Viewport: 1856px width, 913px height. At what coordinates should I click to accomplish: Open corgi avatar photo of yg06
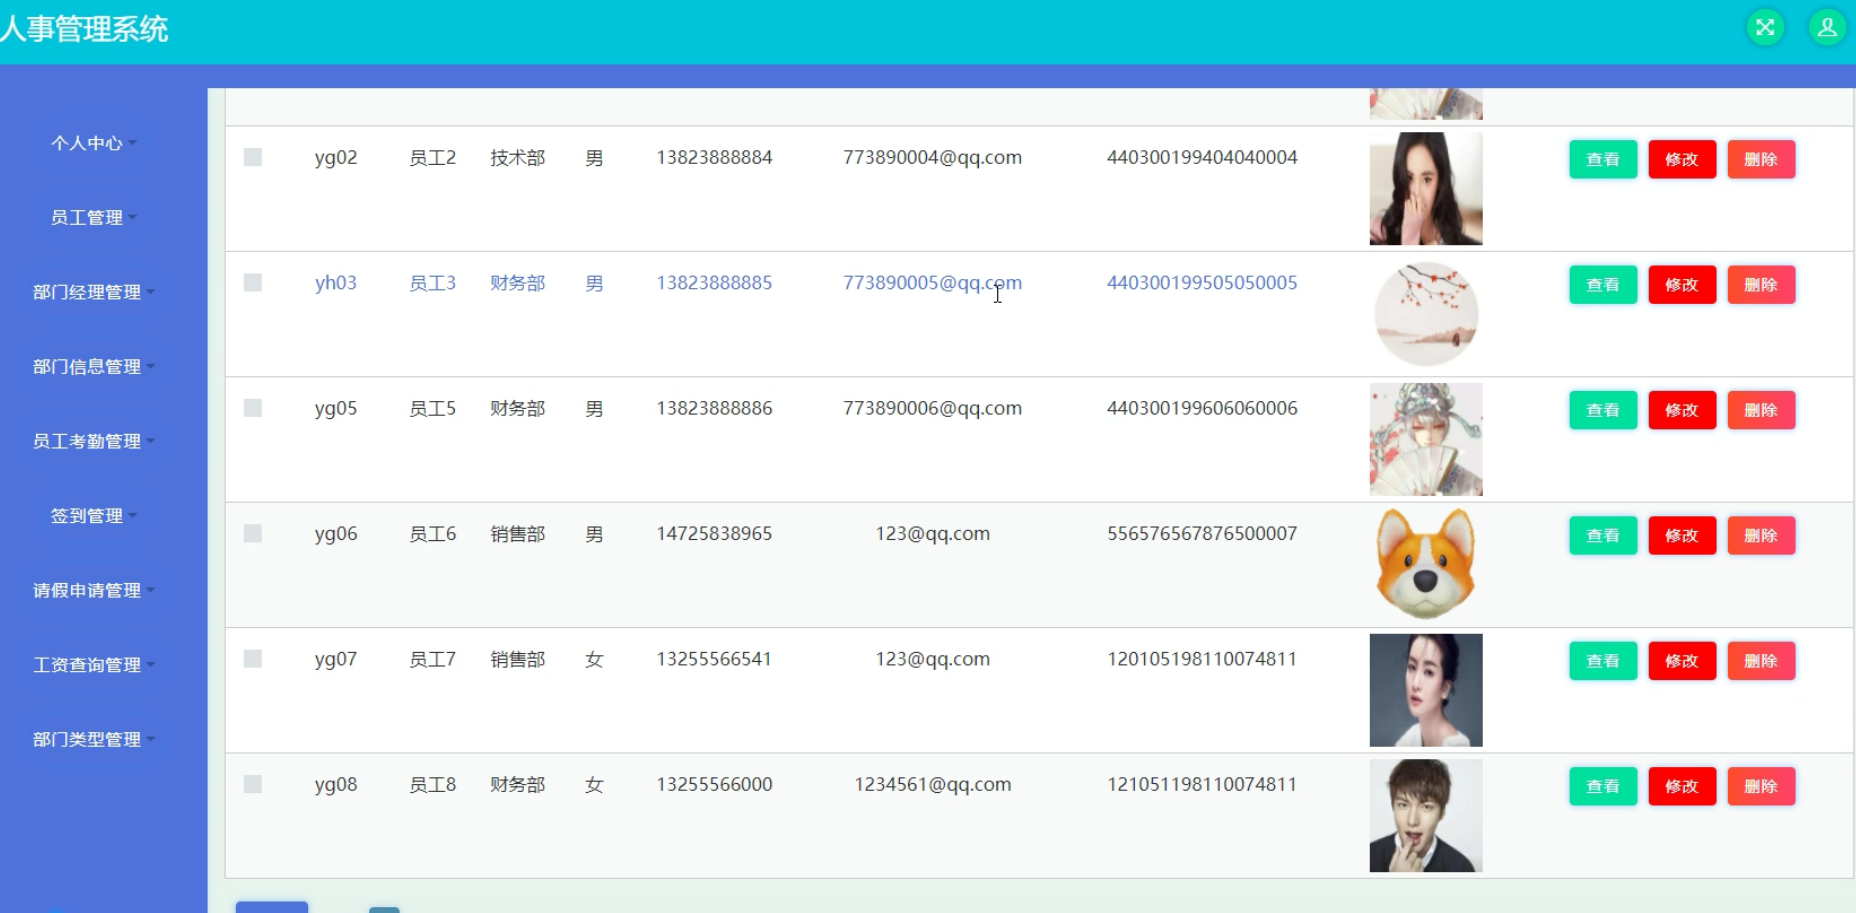[x=1426, y=565]
